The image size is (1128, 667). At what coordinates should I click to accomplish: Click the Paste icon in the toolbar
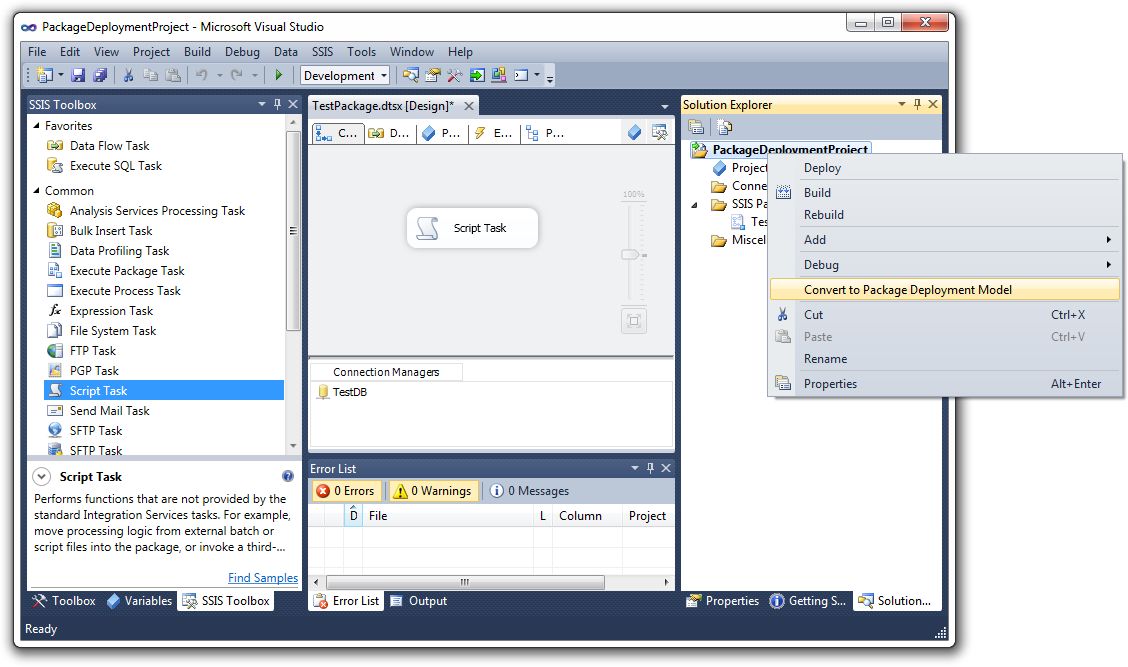coord(173,75)
